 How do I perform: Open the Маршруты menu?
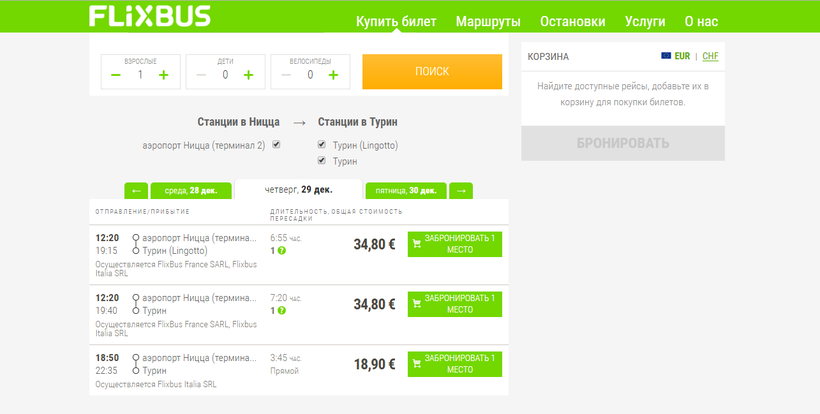(488, 21)
